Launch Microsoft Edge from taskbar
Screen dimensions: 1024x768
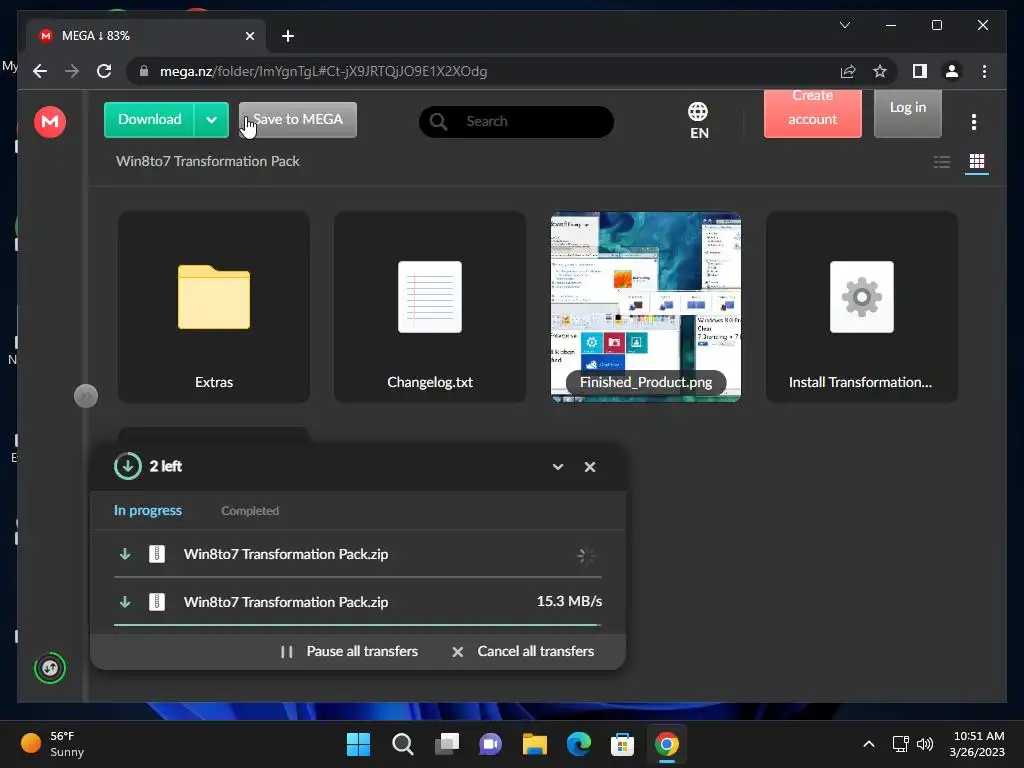pyautogui.click(x=579, y=744)
